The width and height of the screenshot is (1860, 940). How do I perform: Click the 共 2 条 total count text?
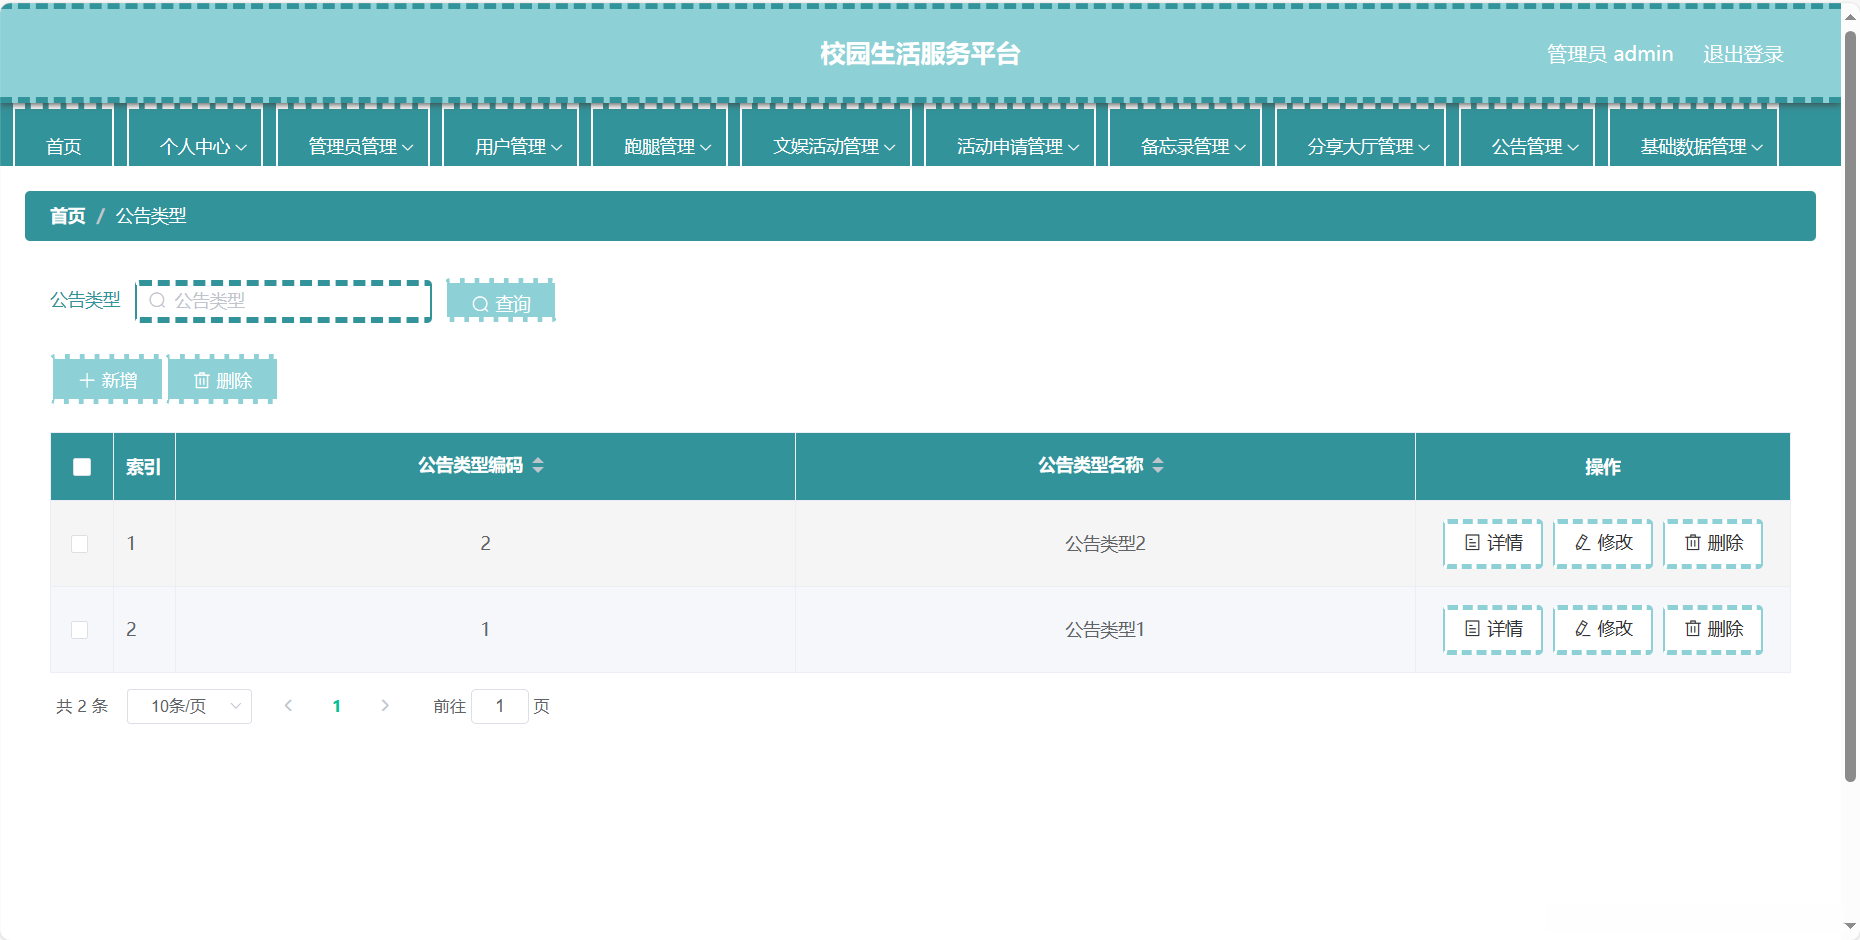pos(82,706)
